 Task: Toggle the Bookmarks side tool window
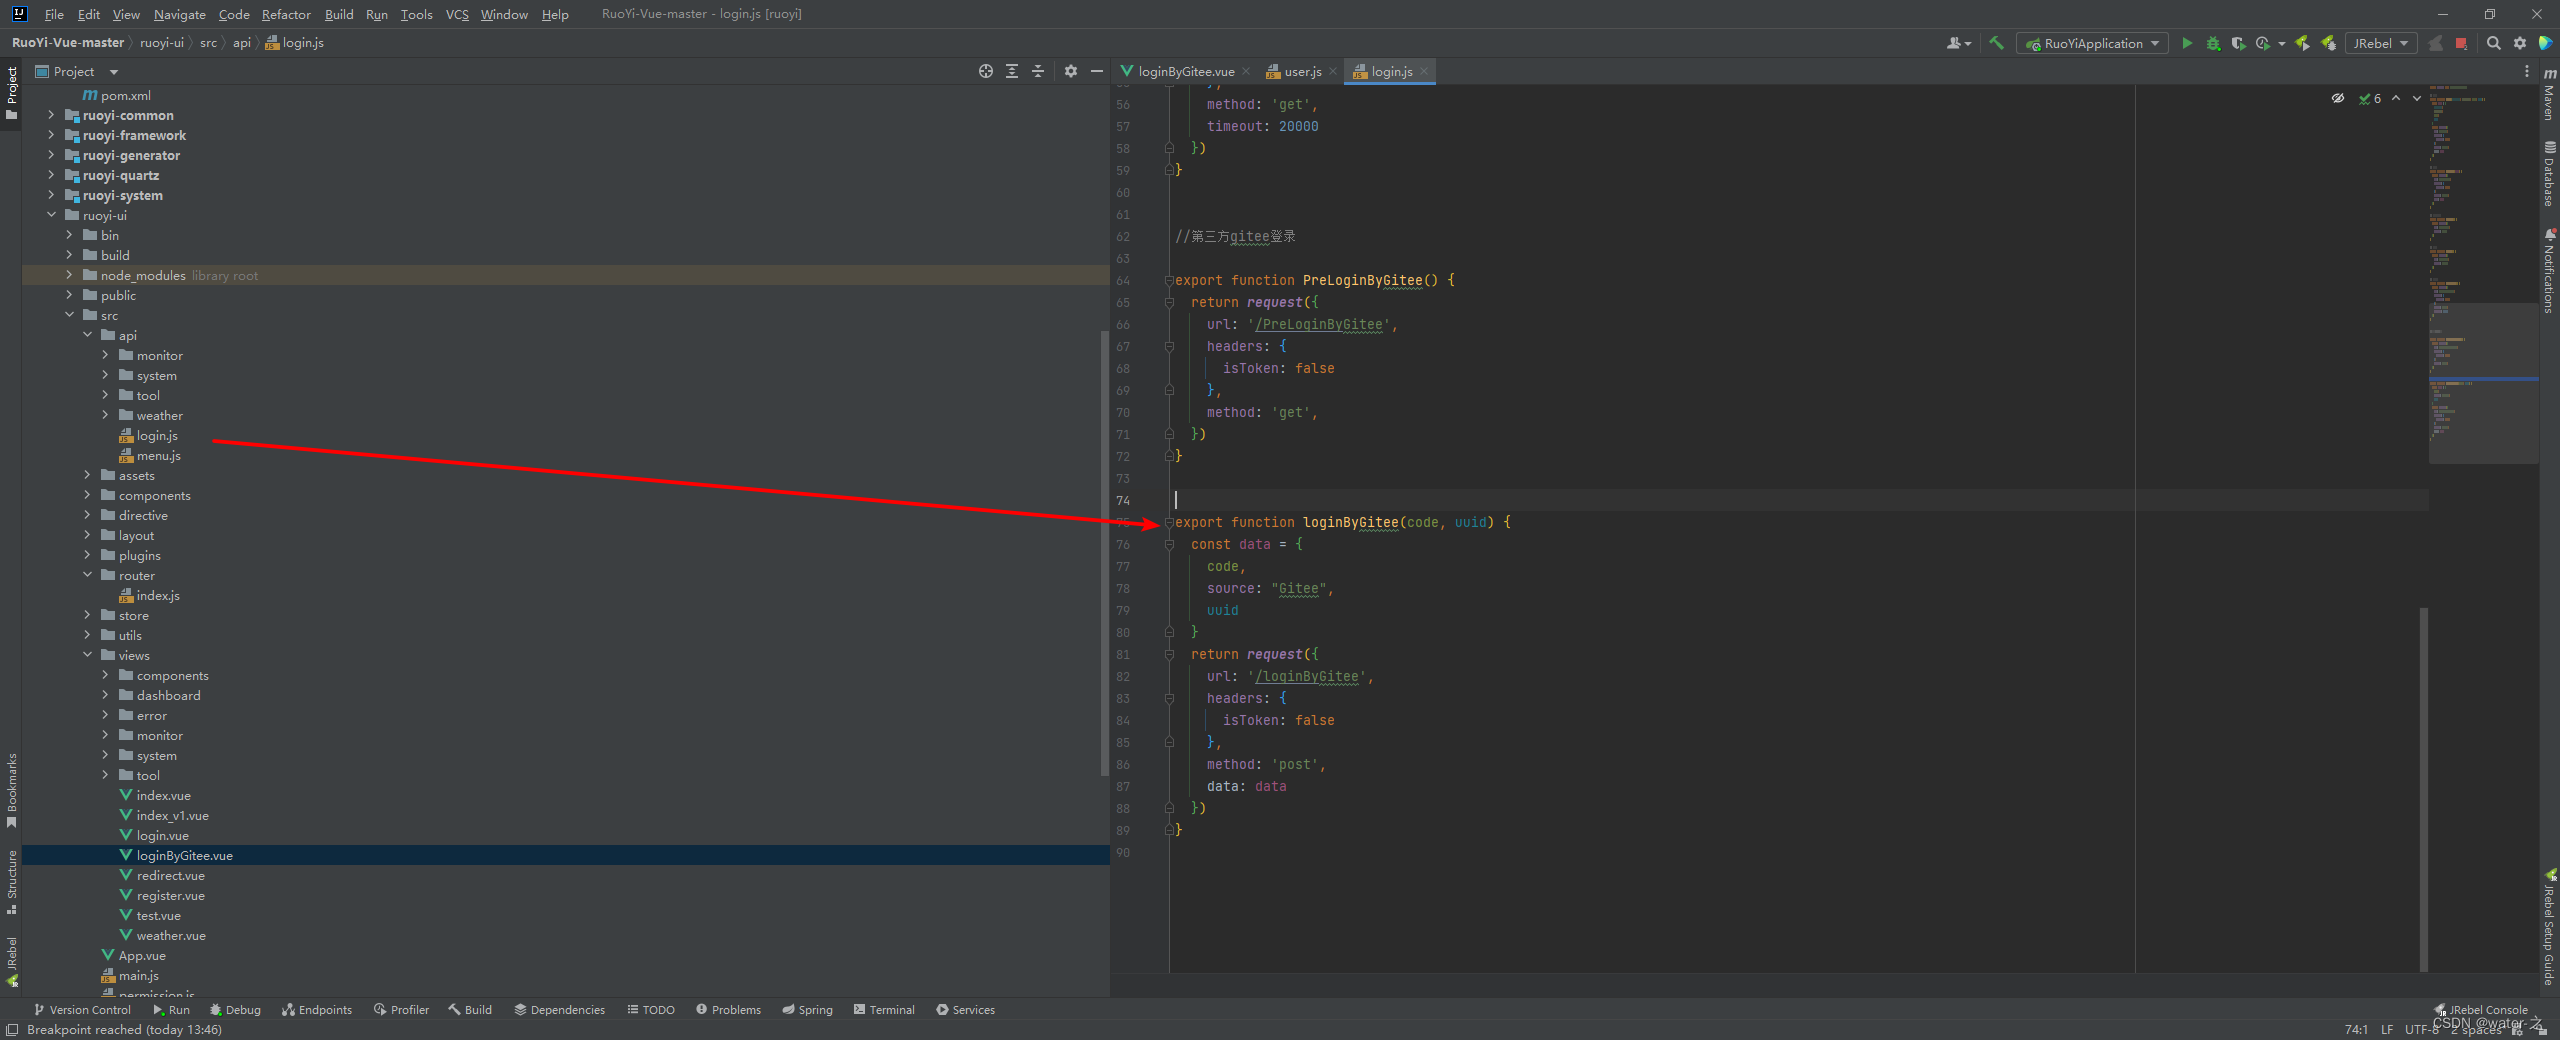coord(11,791)
